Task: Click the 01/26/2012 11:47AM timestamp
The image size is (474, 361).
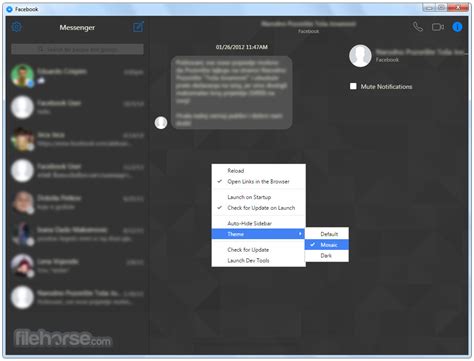Action: click(x=242, y=47)
